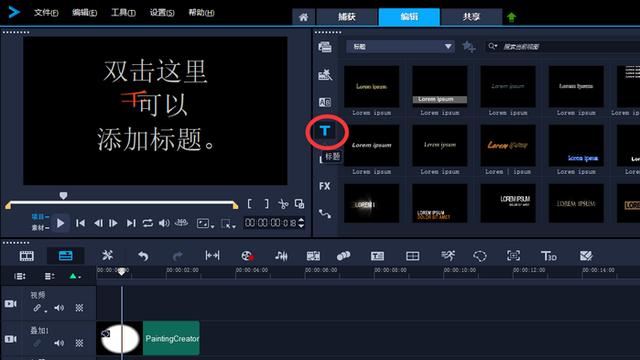Open the FX filter library
640x360 pixels.
click(x=324, y=186)
